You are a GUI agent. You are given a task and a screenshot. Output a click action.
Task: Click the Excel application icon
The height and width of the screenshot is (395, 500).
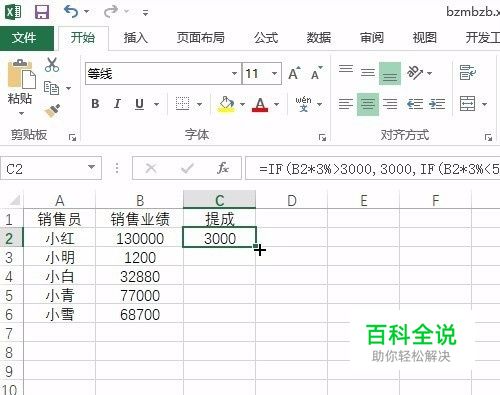pyautogui.click(x=13, y=12)
